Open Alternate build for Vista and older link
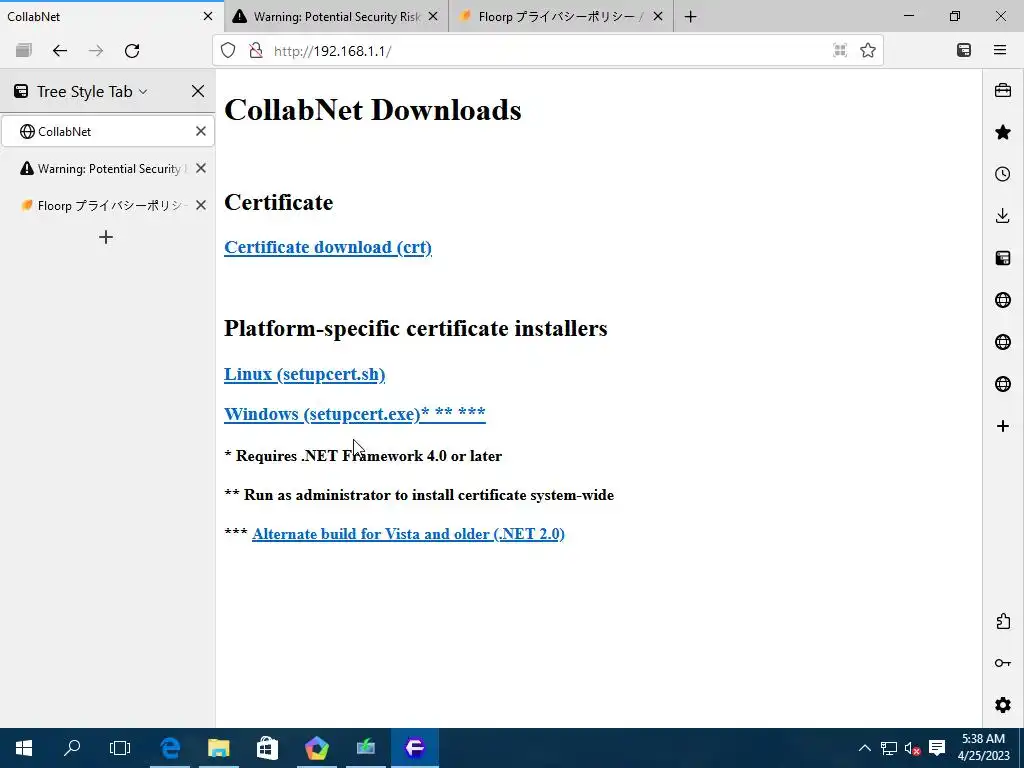The height and width of the screenshot is (768, 1024). (x=408, y=534)
